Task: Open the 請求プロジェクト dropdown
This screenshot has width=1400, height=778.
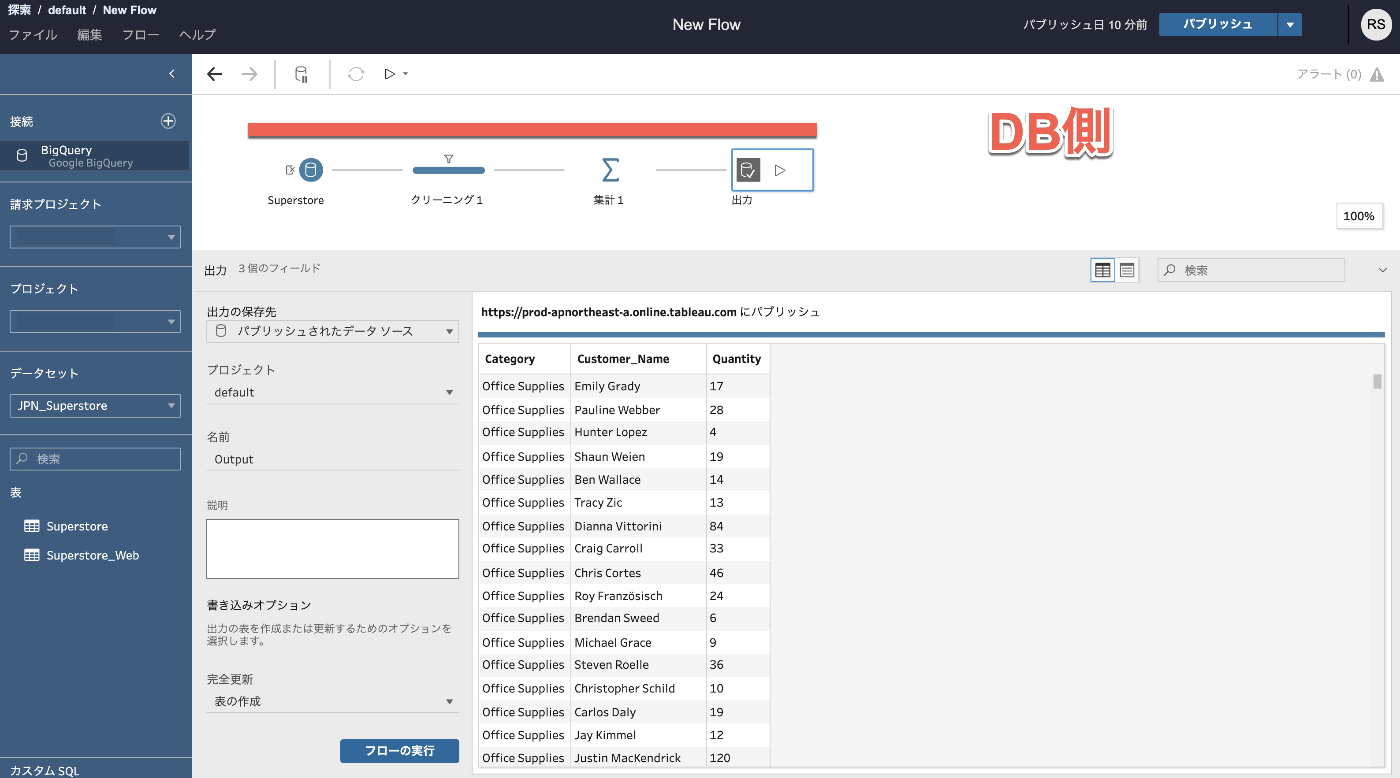Action: click(x=95, y=237)
